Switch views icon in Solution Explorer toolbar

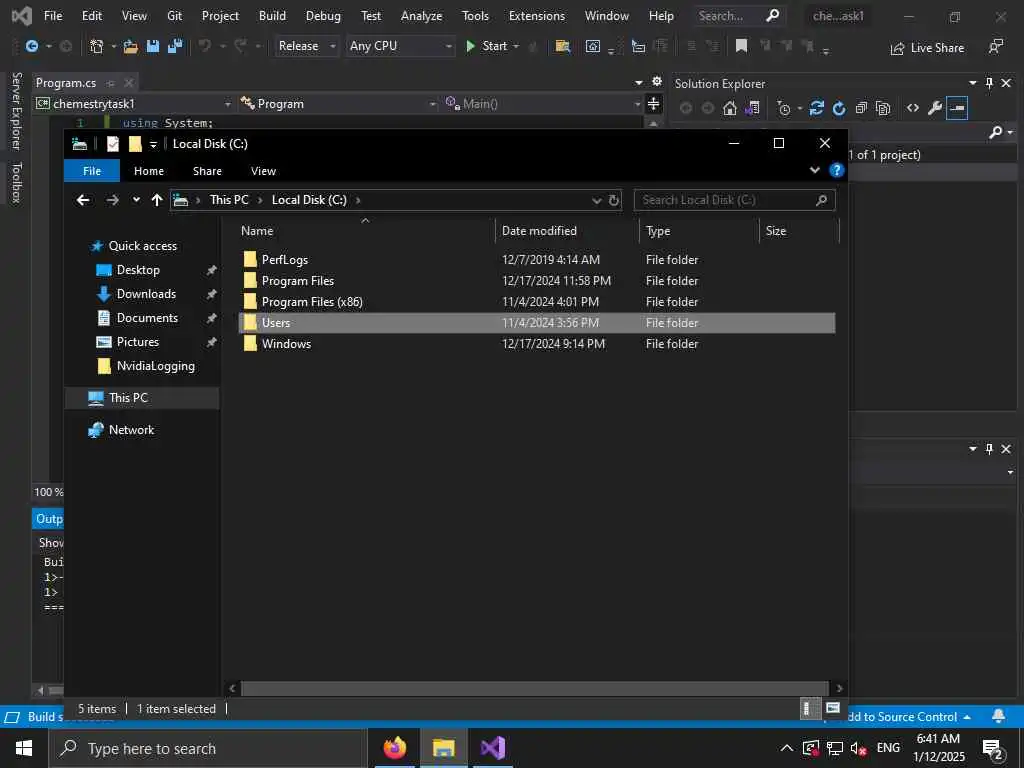pos(752,108)
